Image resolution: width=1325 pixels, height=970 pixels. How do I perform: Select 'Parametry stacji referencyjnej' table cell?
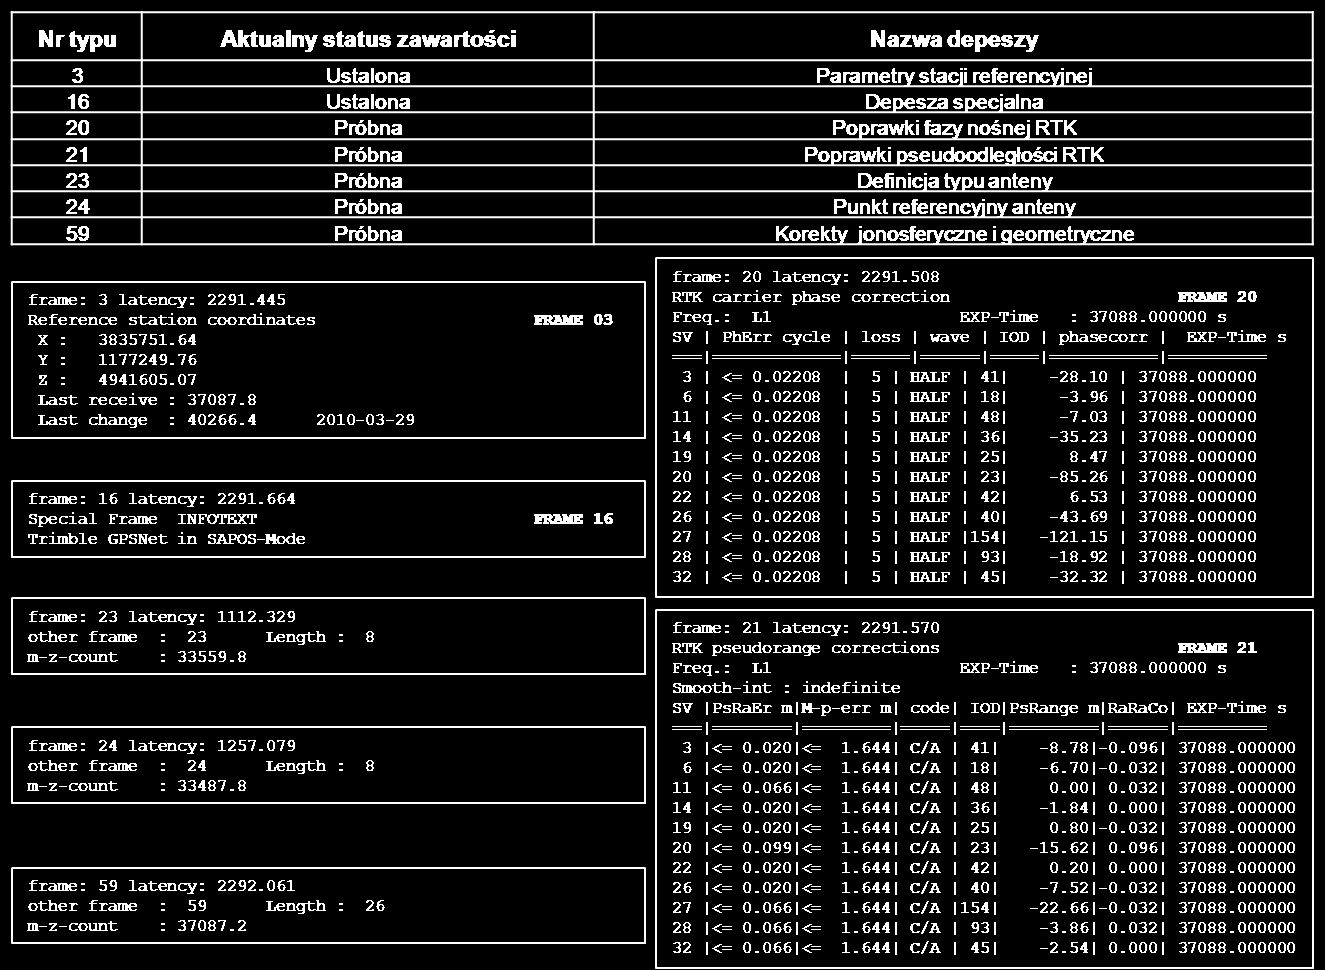pyautogui.click(x=953, y=75)
